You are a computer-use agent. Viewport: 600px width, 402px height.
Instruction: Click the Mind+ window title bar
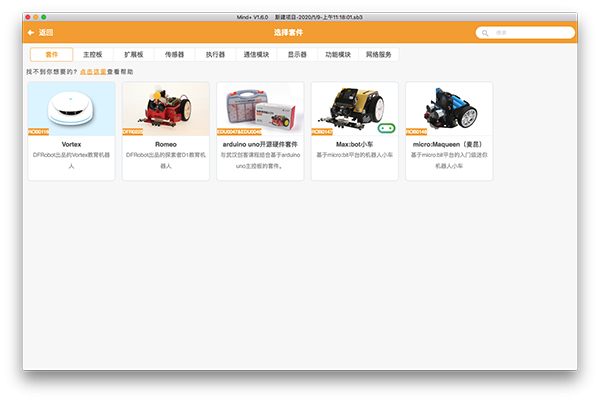[x=300, y=17]
